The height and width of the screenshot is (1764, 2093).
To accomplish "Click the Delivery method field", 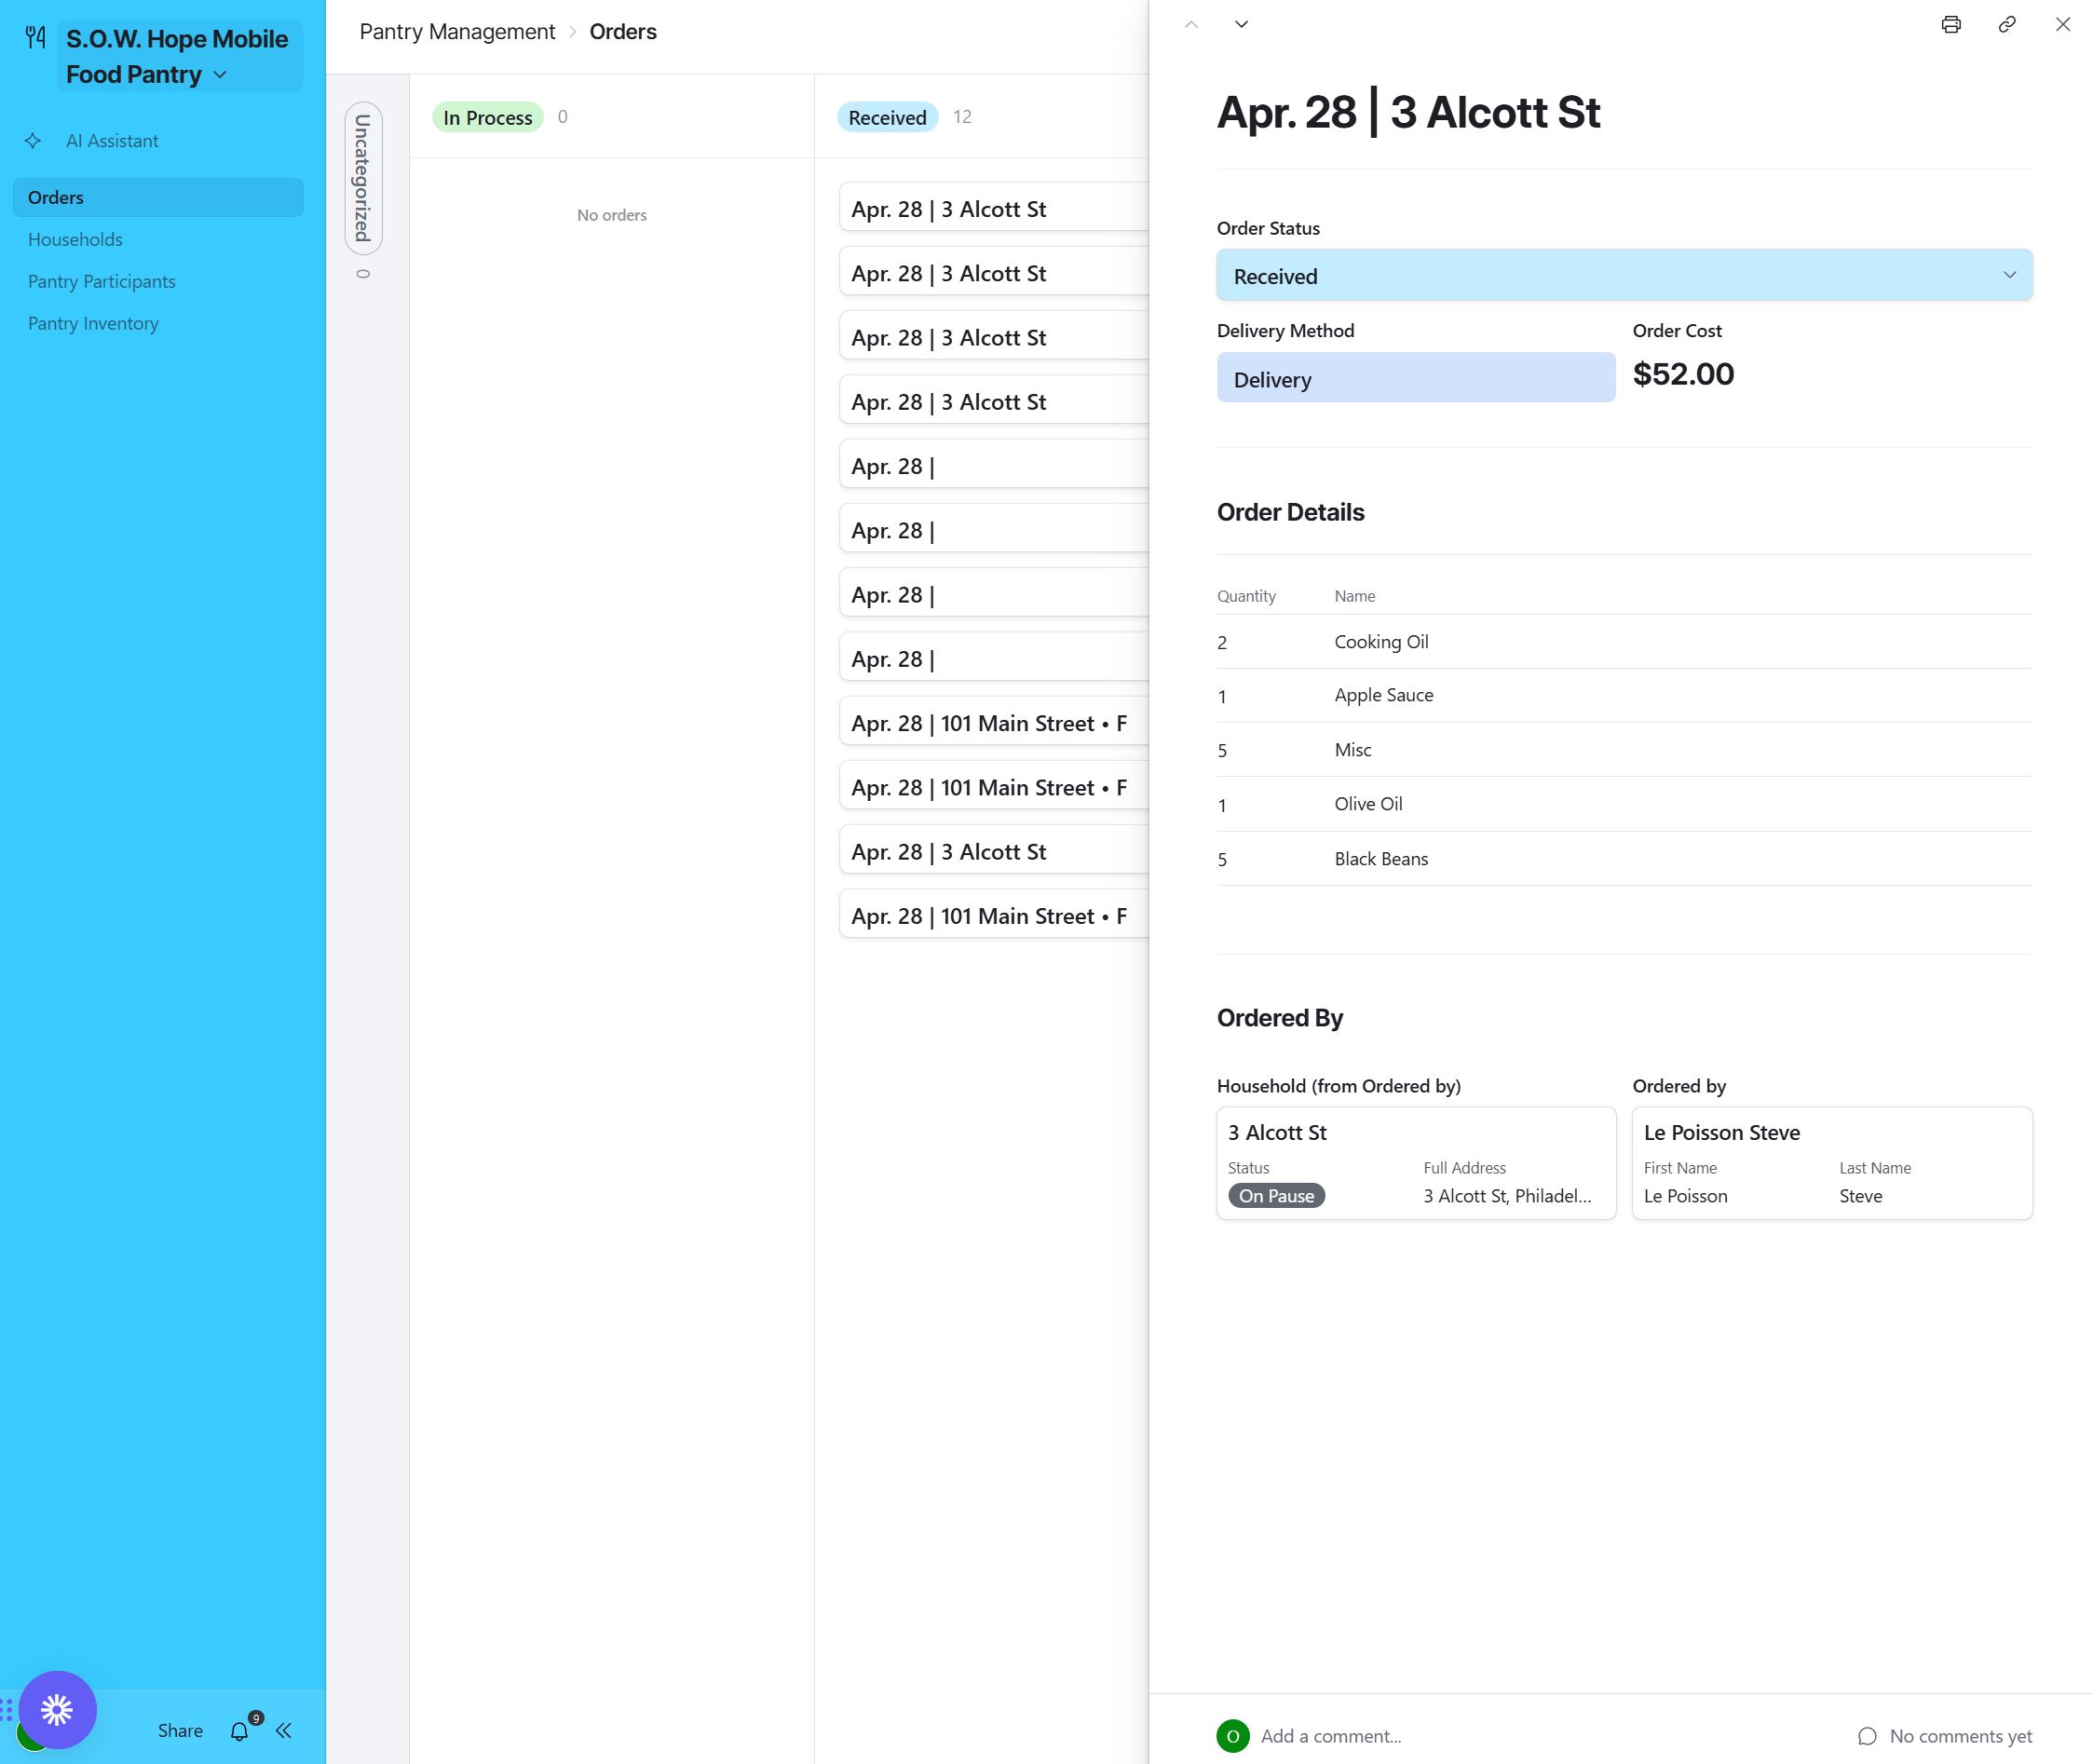I will point(1414,378).
